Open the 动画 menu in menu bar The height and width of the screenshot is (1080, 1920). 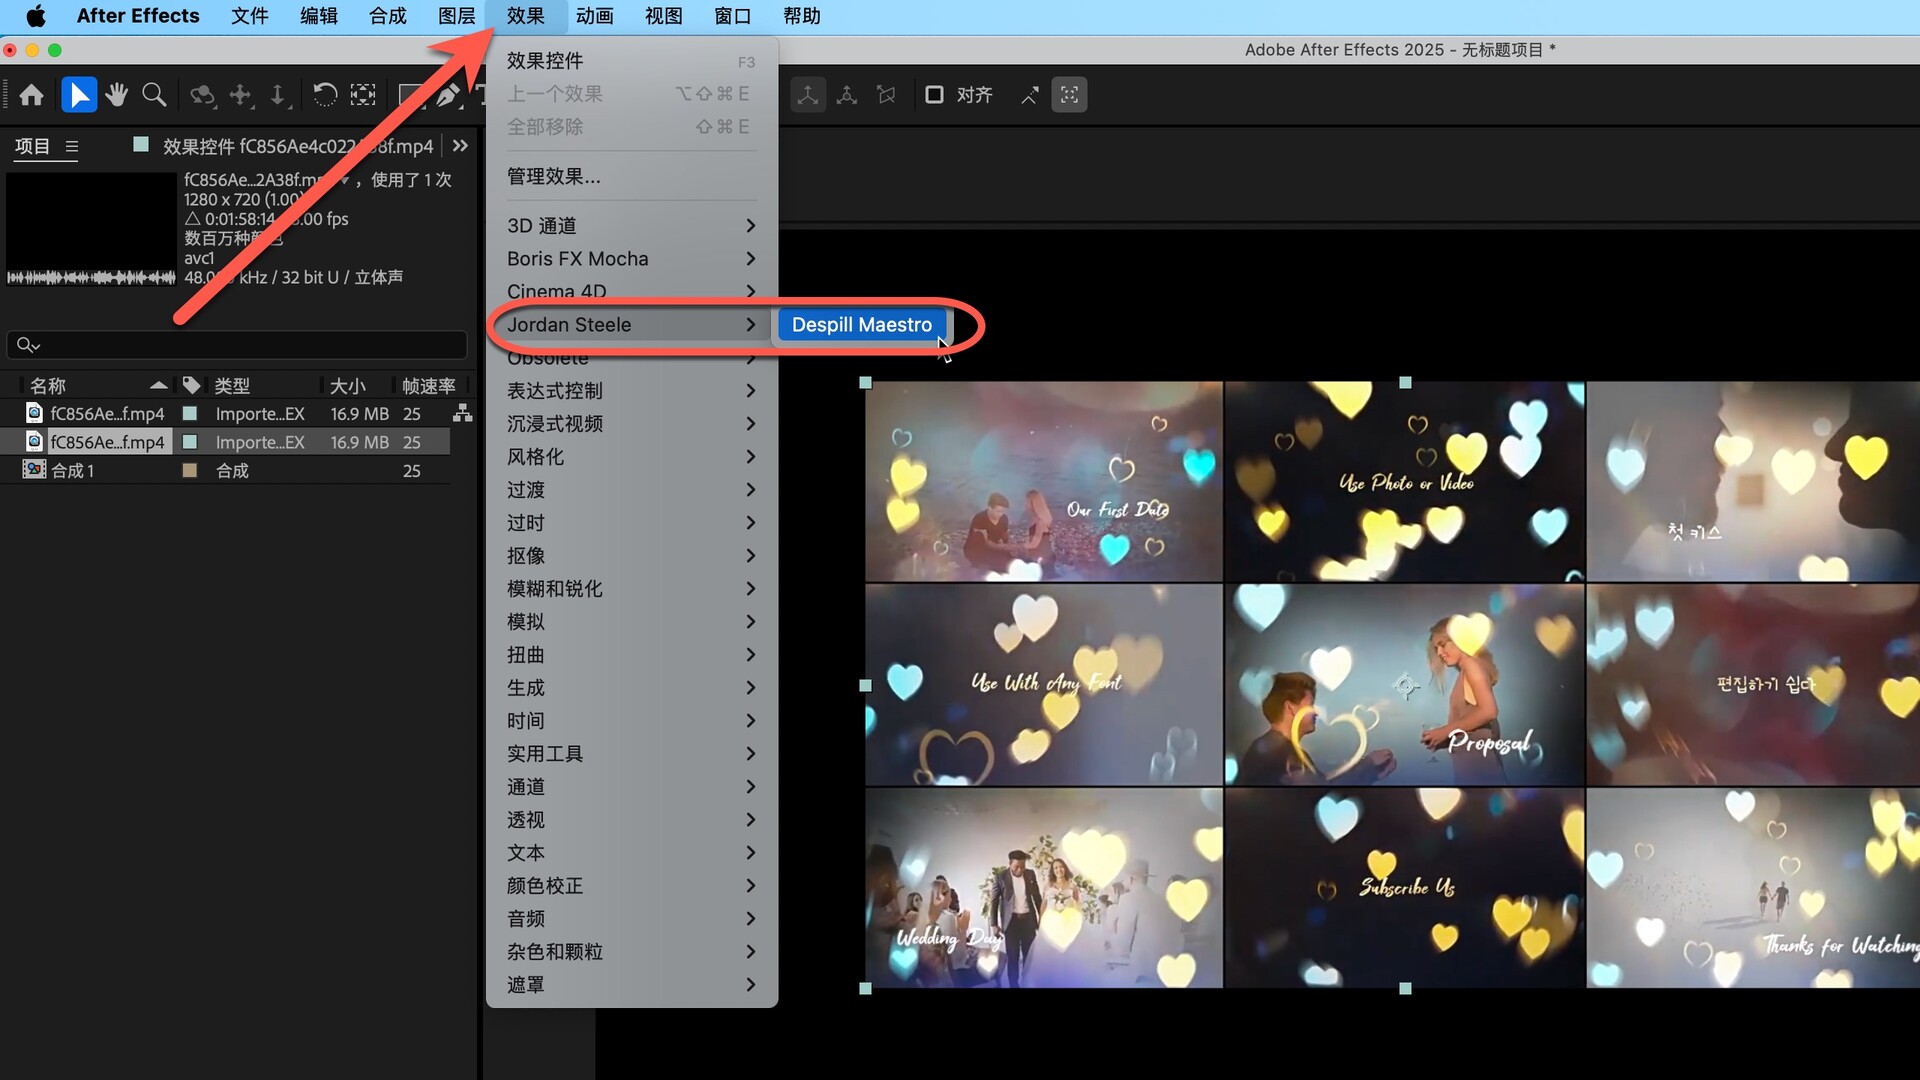pos(594,16)
